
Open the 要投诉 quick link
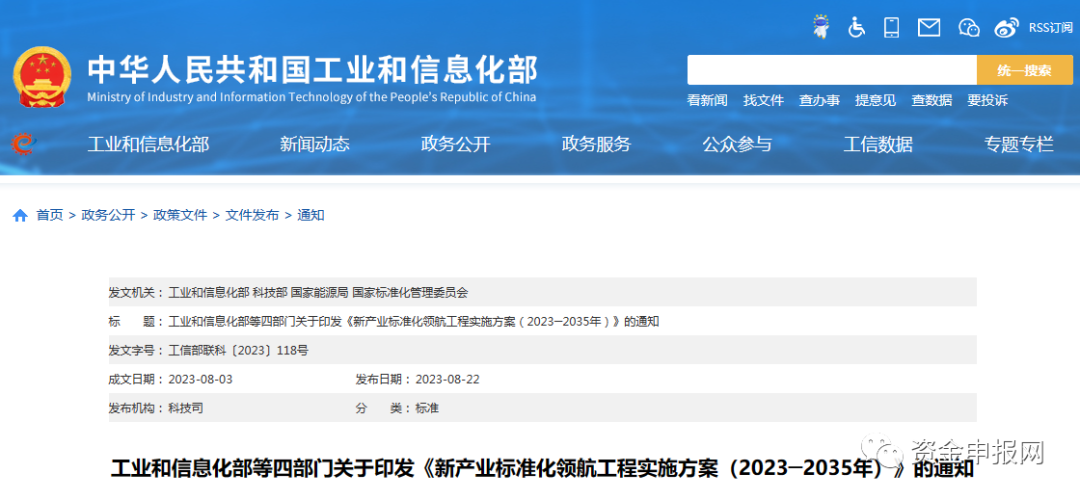pyautogui.click(x=987, y=101)
